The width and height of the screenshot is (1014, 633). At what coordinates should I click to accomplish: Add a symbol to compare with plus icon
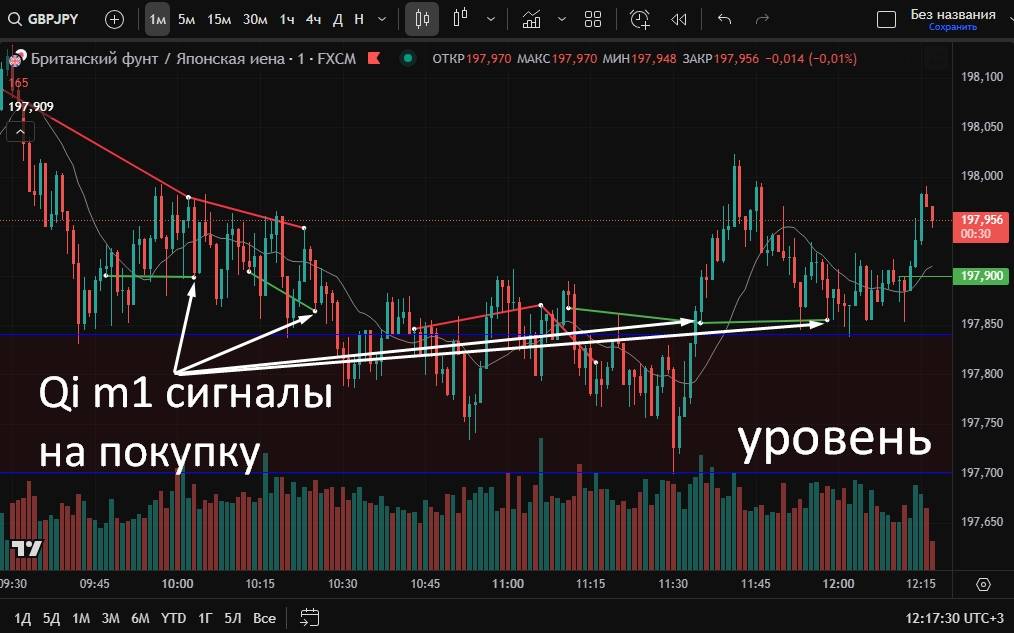[114, 19]
